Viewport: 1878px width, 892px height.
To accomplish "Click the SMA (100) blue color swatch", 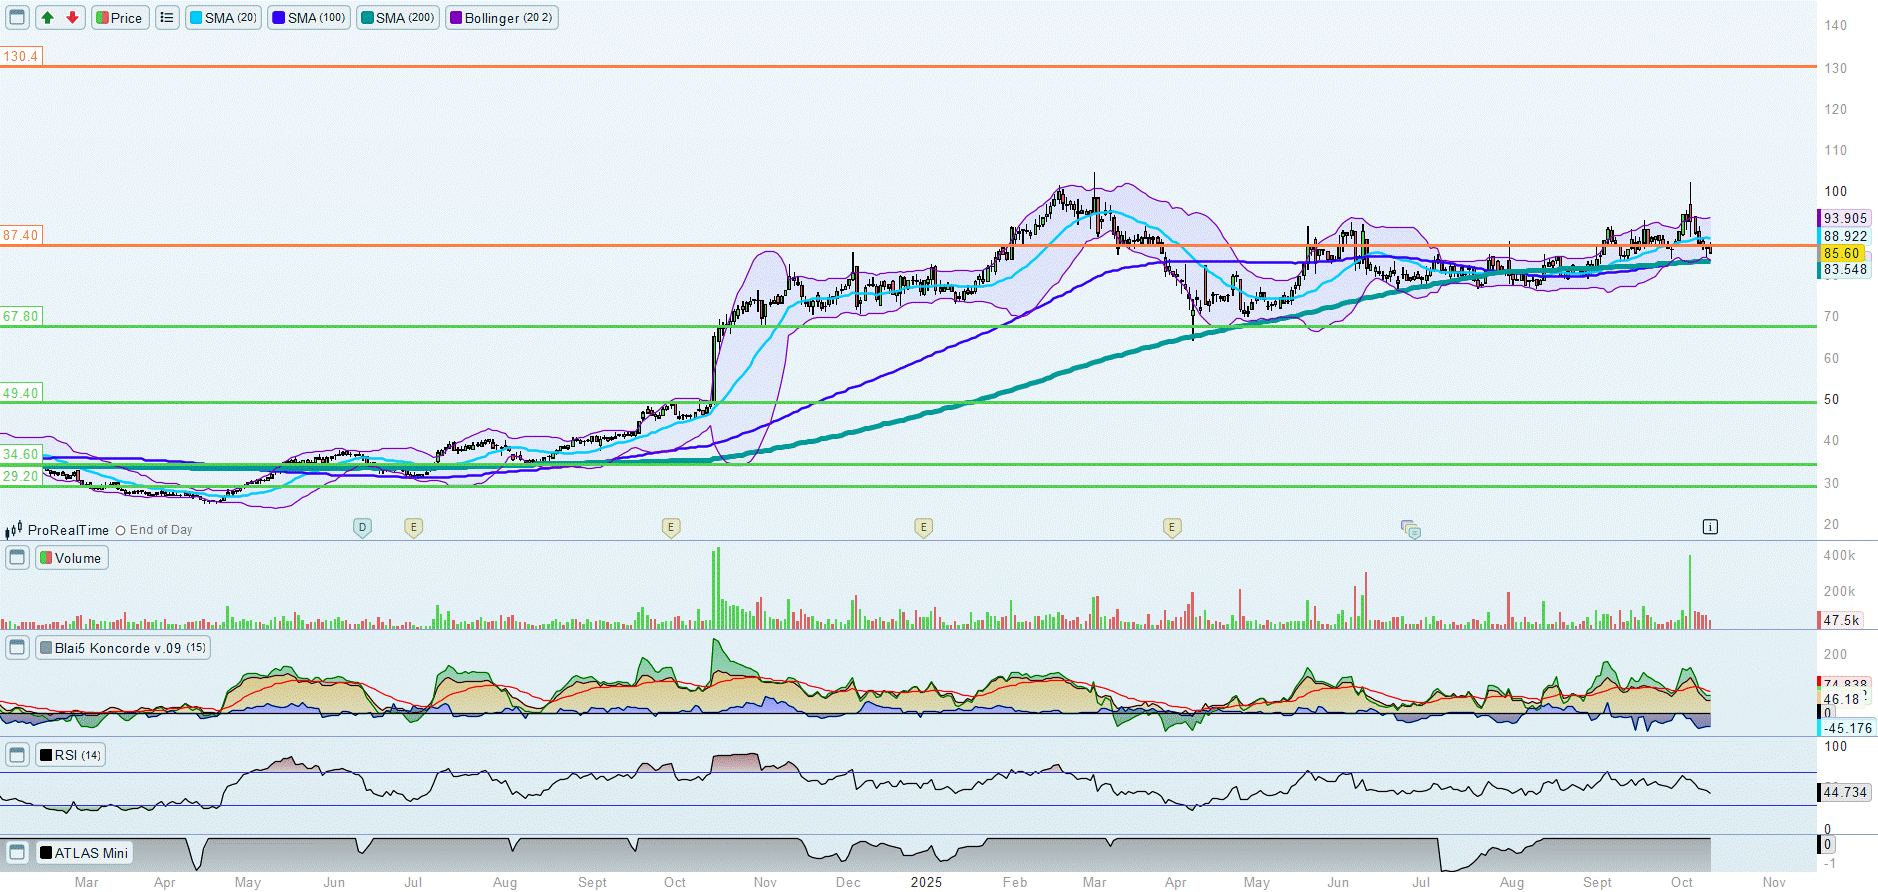I will [x=279, y=18].
